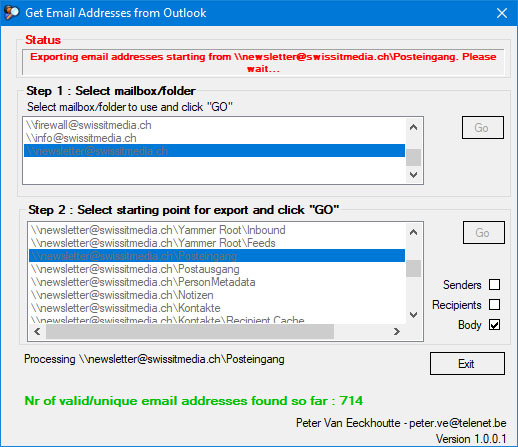Screen dimensions: 518x447
Task: Select highlighted \\newsletter@swissitmedia.ch mailbox
Action: click(214, 151)
